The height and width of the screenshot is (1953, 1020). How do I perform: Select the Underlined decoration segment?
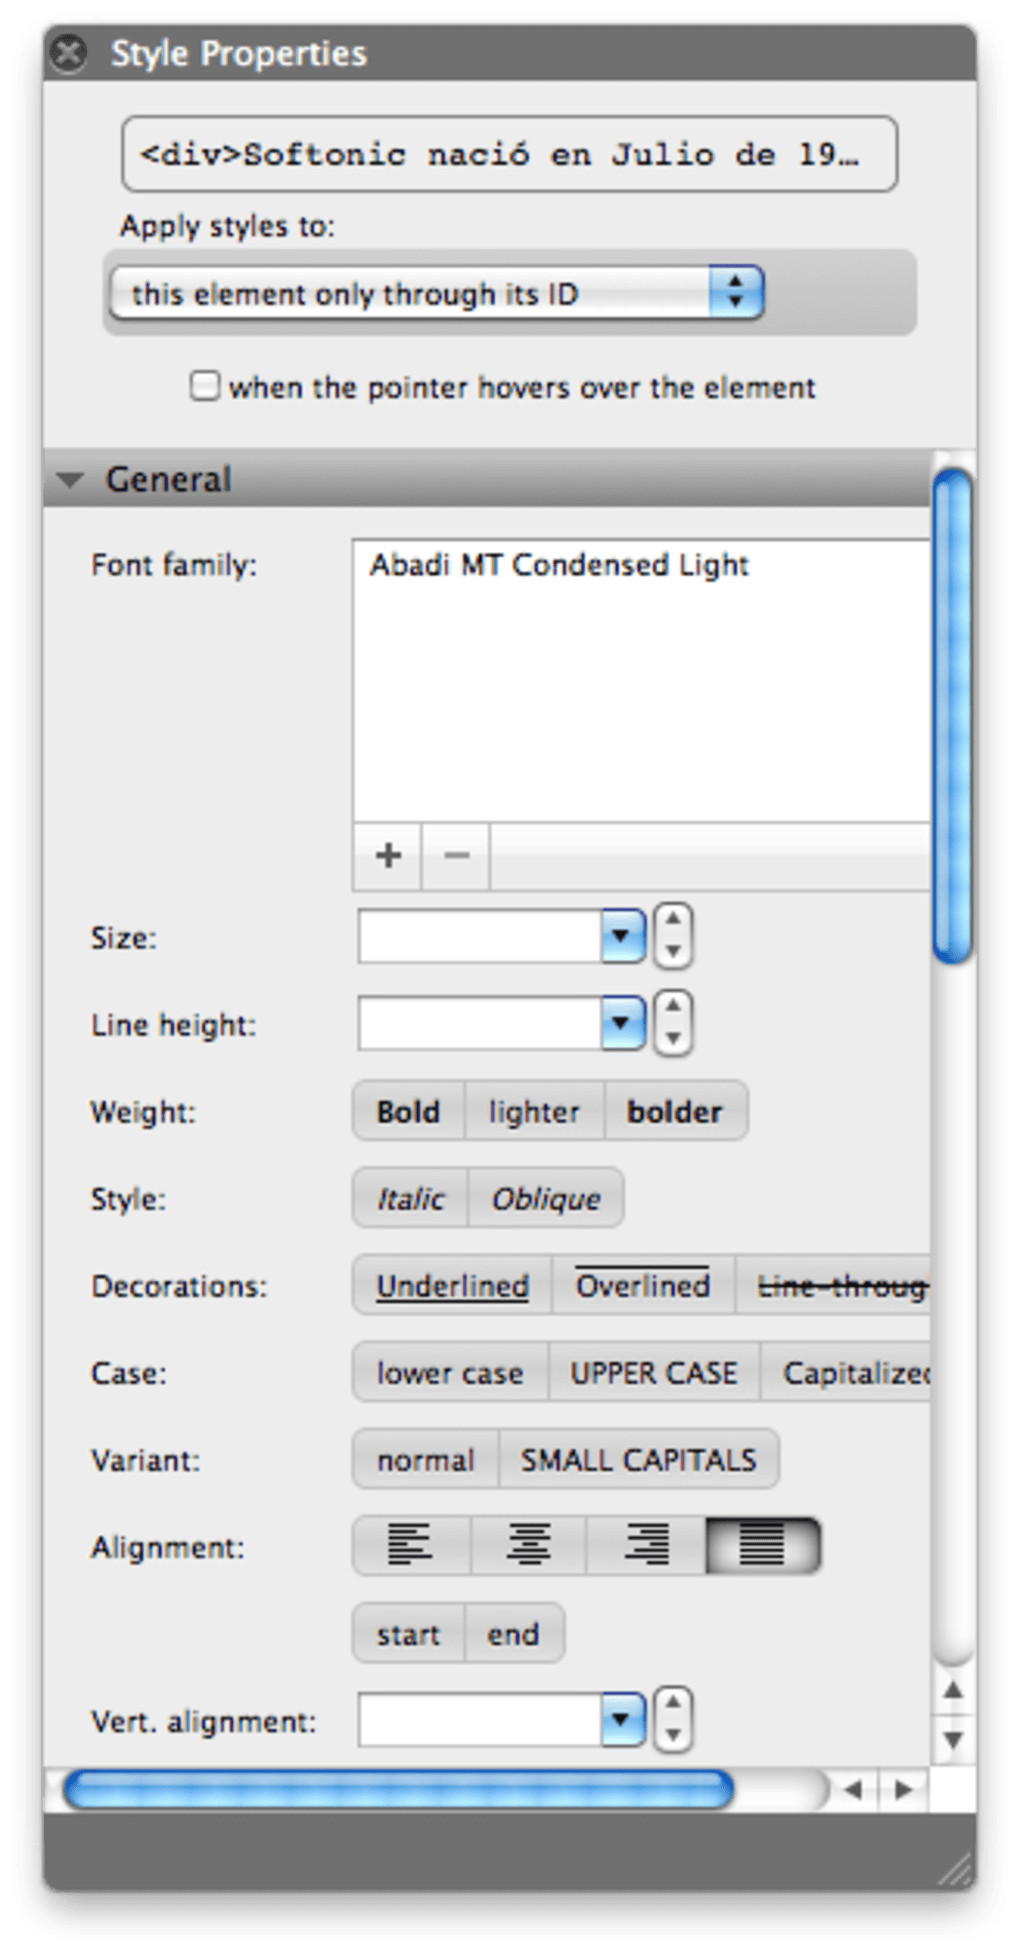click(x=452, y=1285)
